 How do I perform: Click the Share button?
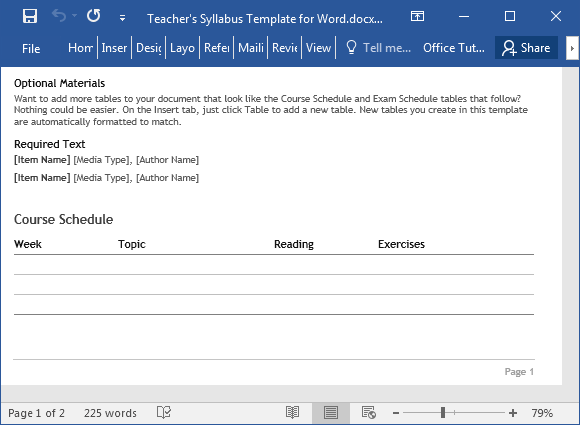526,48
